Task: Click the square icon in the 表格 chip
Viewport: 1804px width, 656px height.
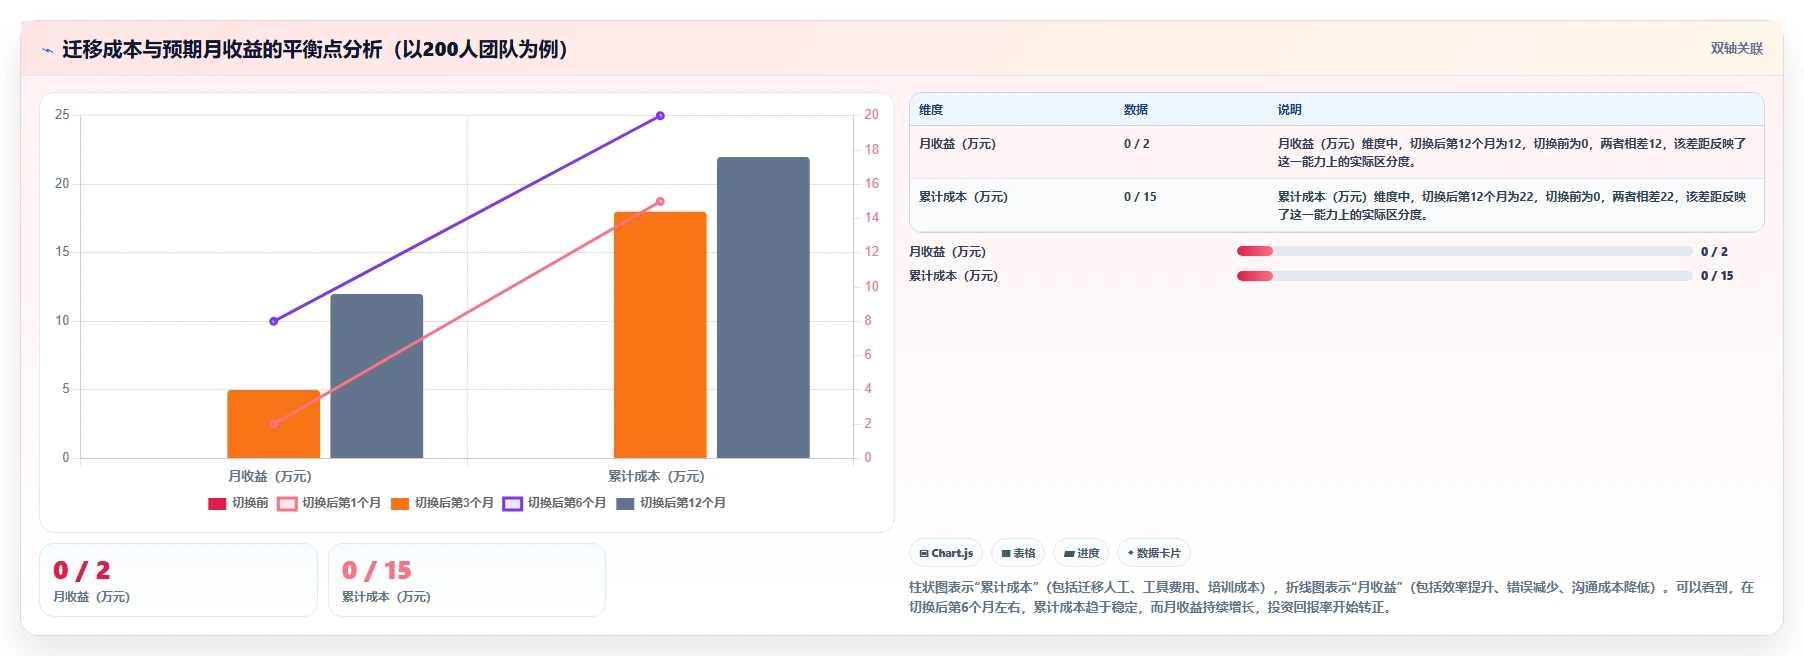Action: 1006,553
